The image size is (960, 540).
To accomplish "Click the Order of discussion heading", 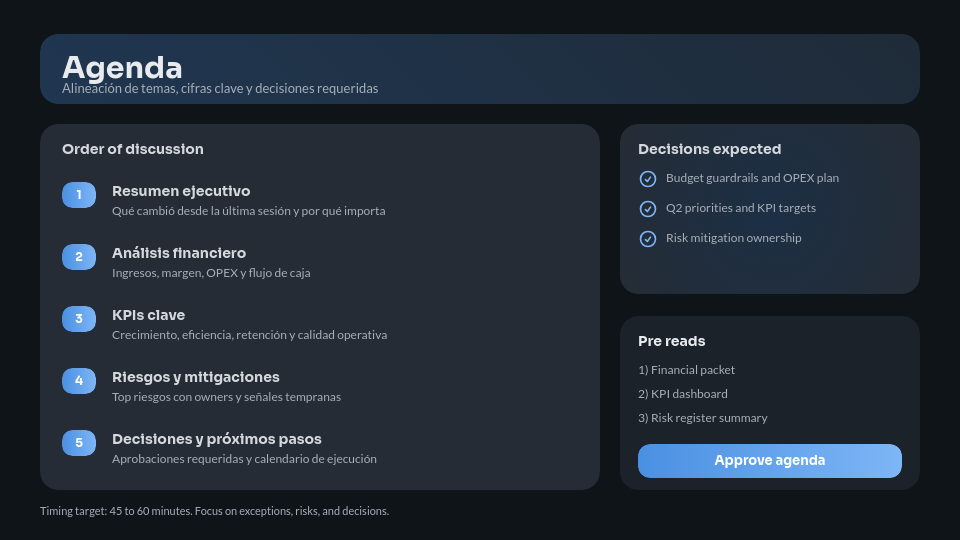I will (133, 149).
